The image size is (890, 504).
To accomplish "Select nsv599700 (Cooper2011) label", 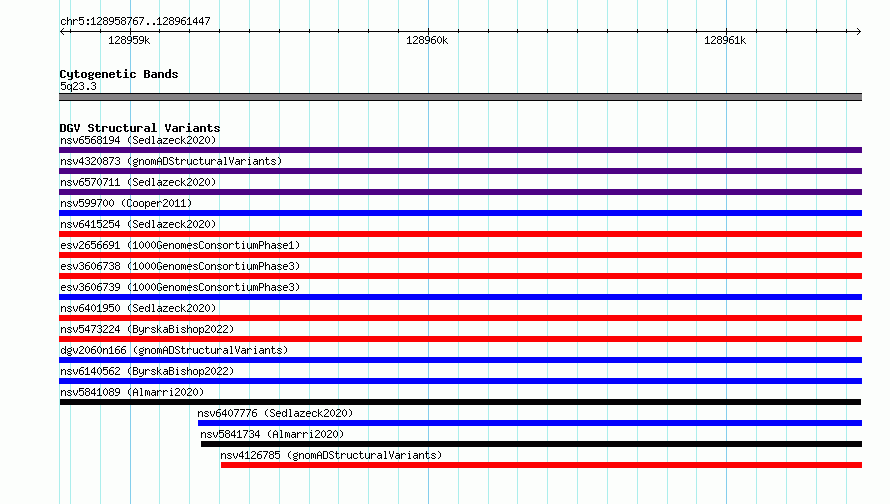I will click(126, 203).
